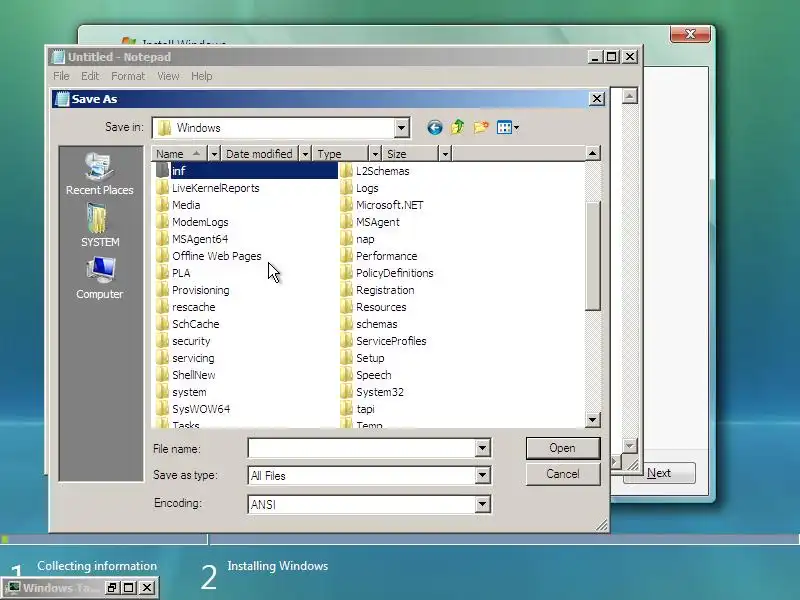Select the Provisioning folder

(201, 290)
